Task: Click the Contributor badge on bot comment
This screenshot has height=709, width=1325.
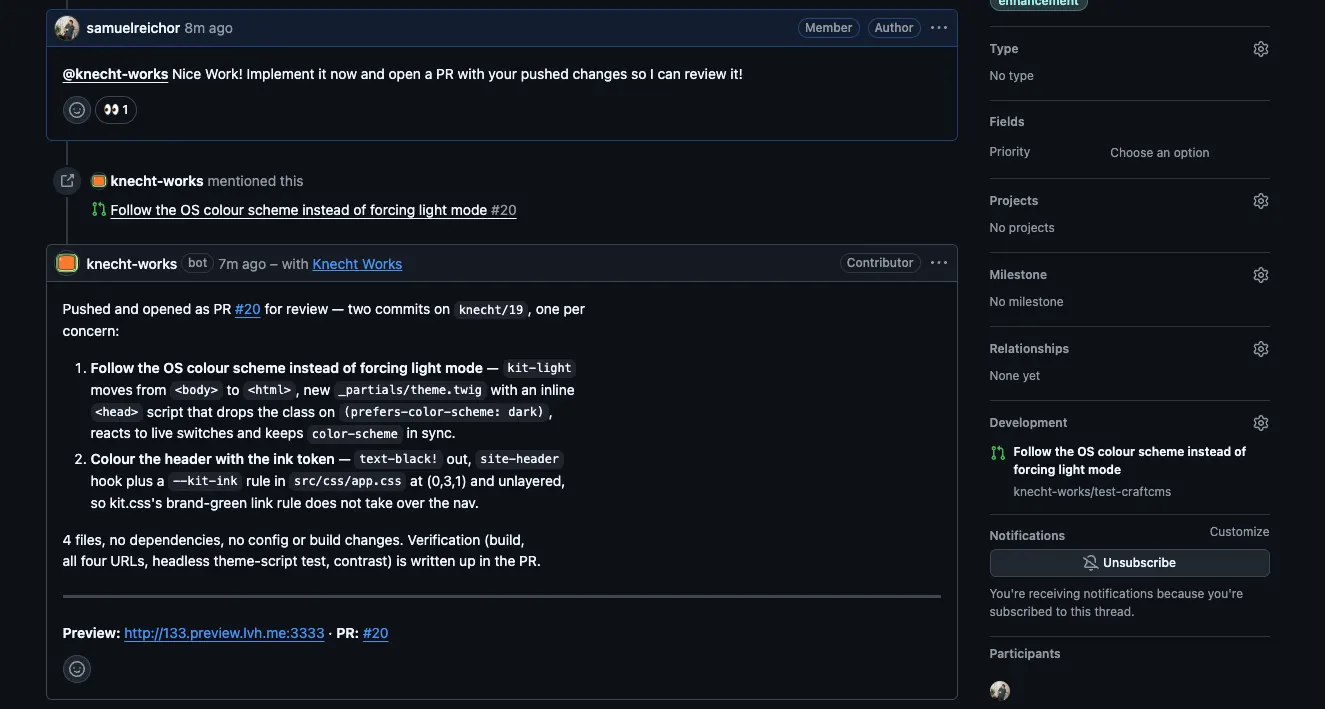Action: click(880, 263)
